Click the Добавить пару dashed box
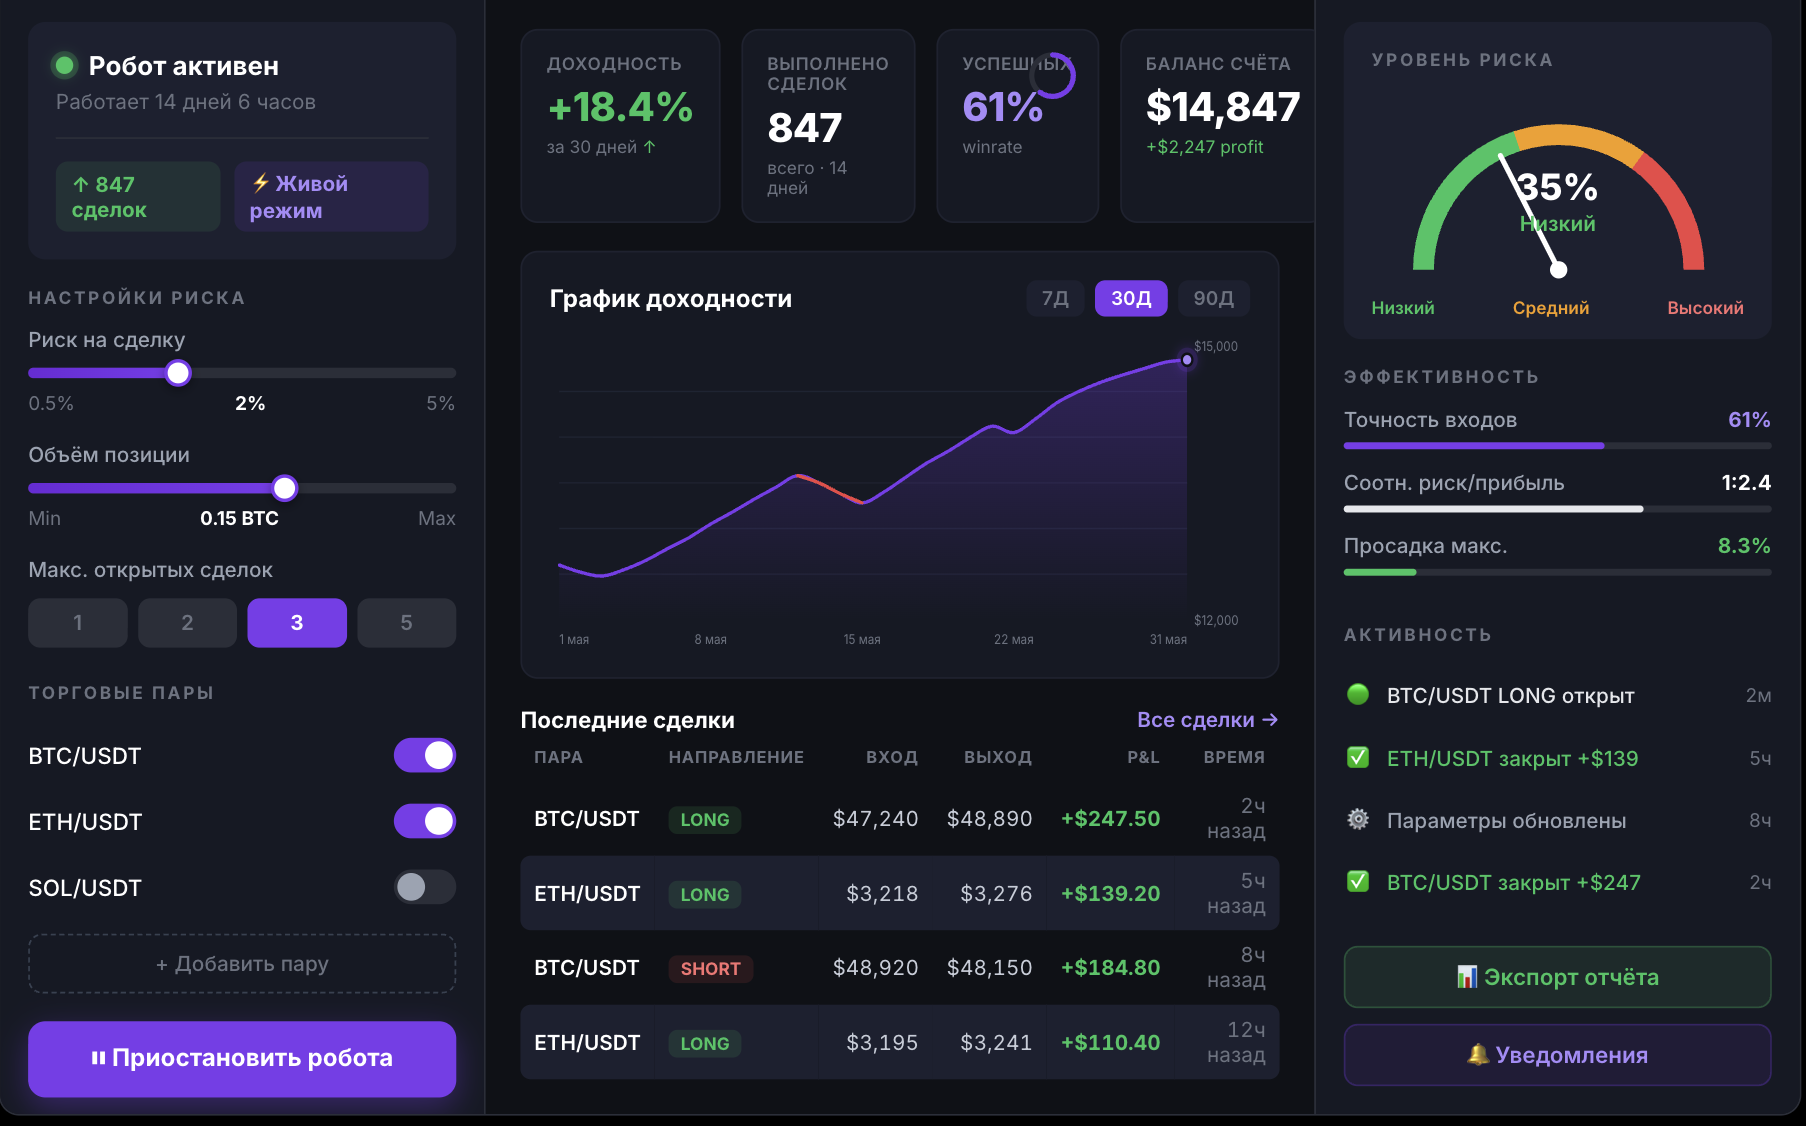Screen dimensions: 1806x1126 pos(242,964)
